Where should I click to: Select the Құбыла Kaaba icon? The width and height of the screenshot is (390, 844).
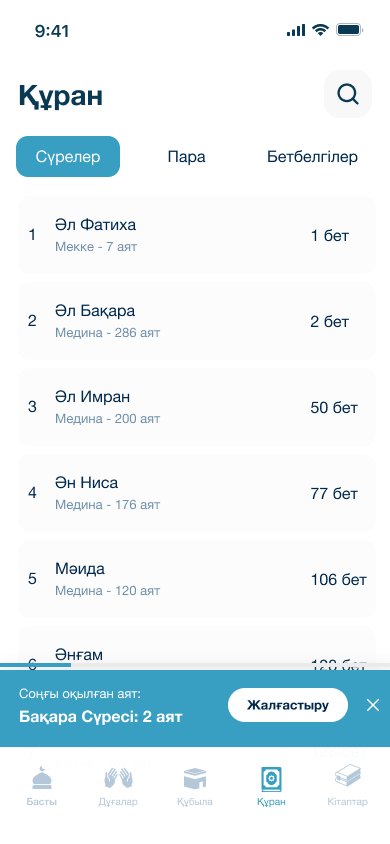pyautogui.click(x=195, y=778)
